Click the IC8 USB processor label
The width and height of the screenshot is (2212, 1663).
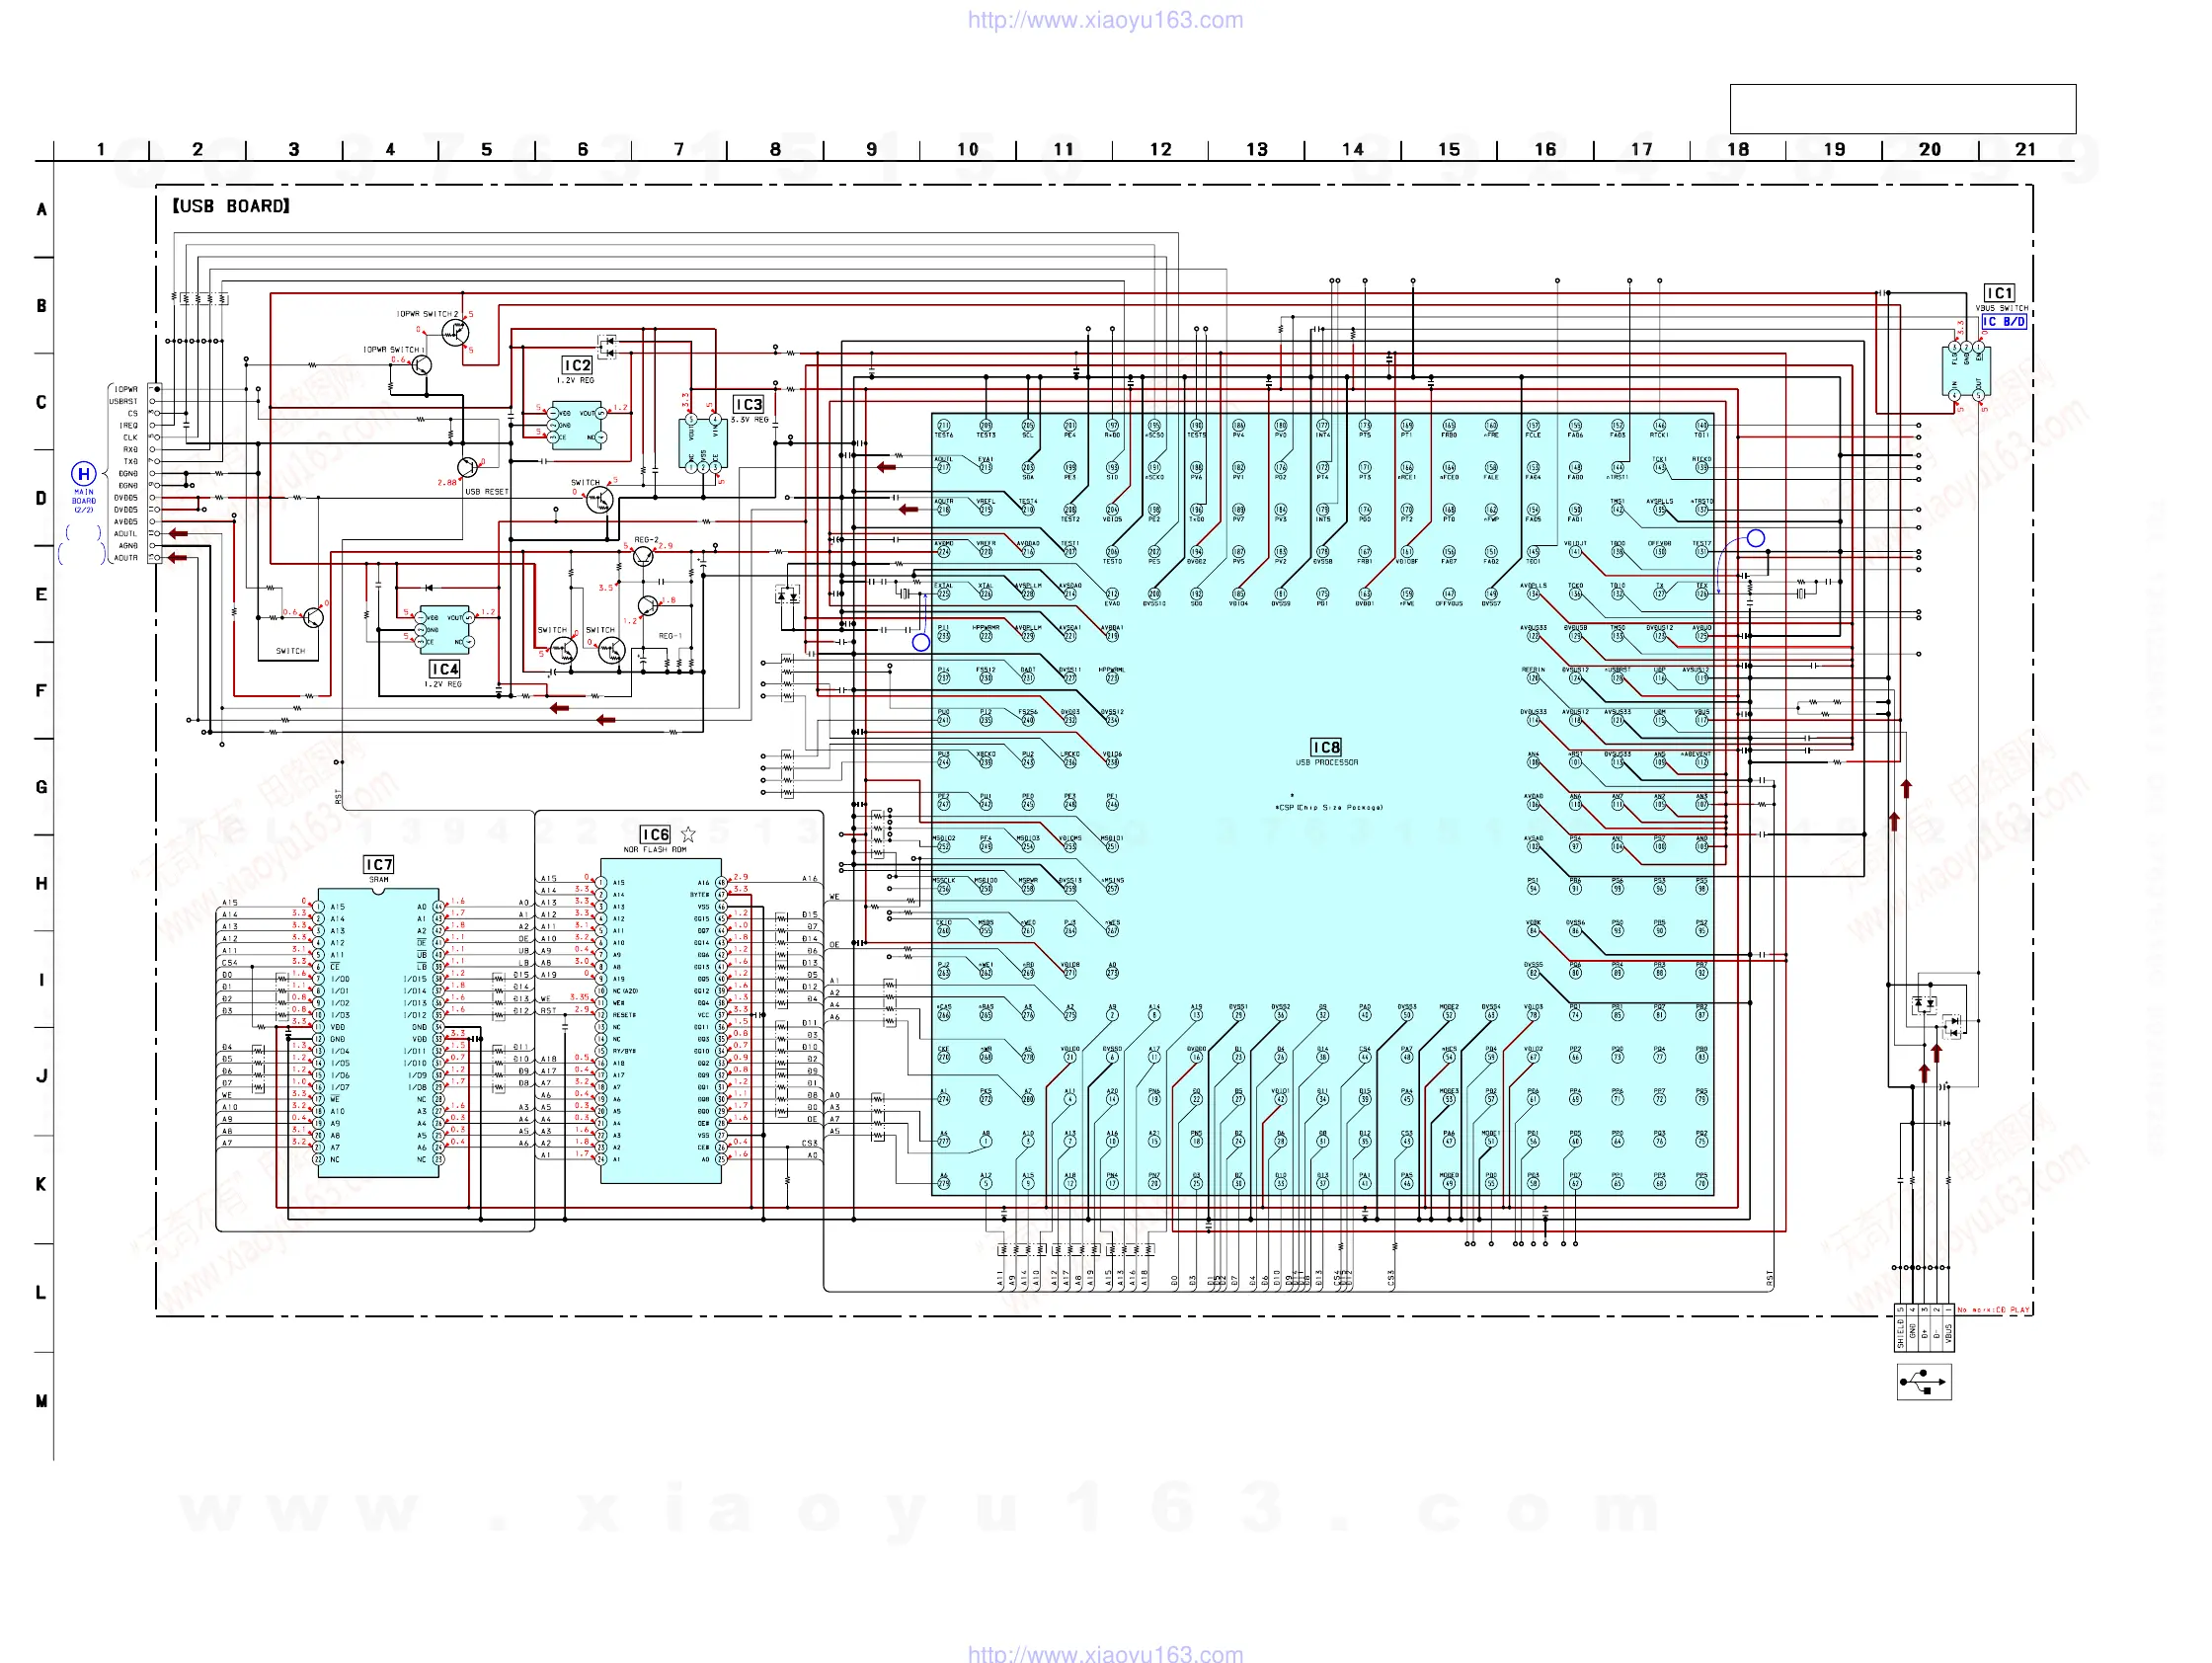click(1326, 748)
